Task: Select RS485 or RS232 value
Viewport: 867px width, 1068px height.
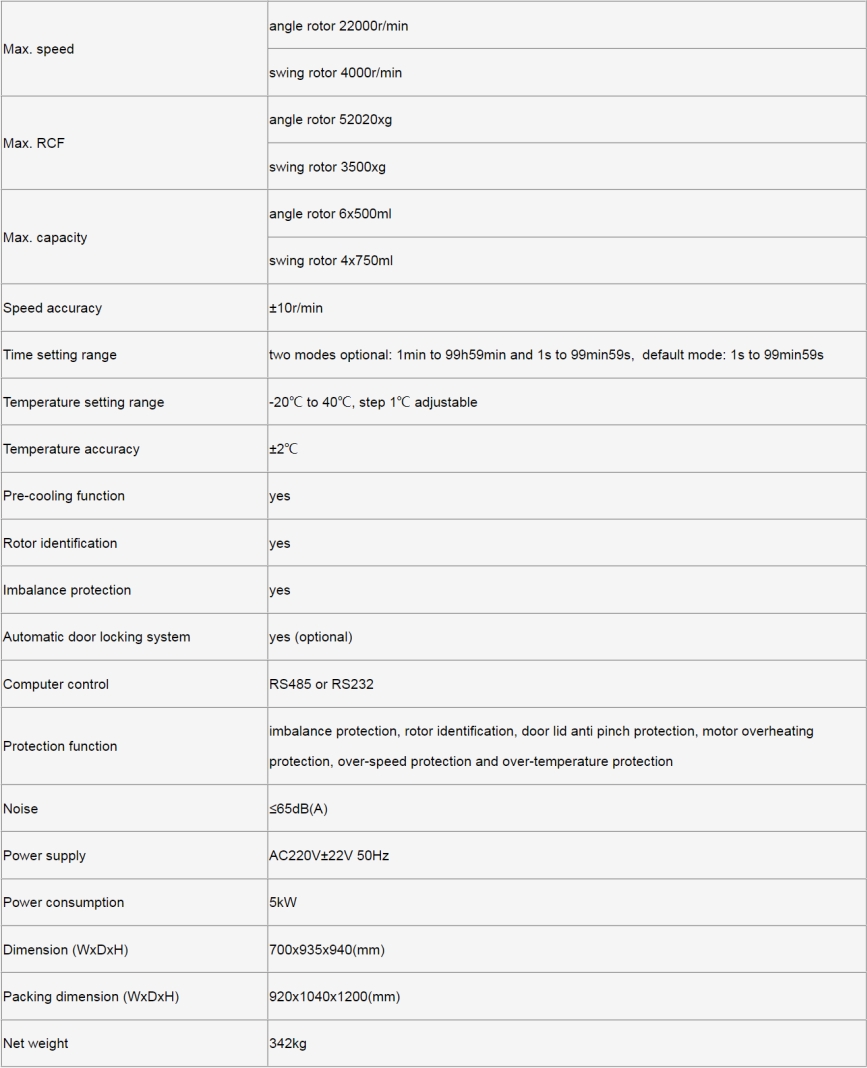Action: (321, 684)
